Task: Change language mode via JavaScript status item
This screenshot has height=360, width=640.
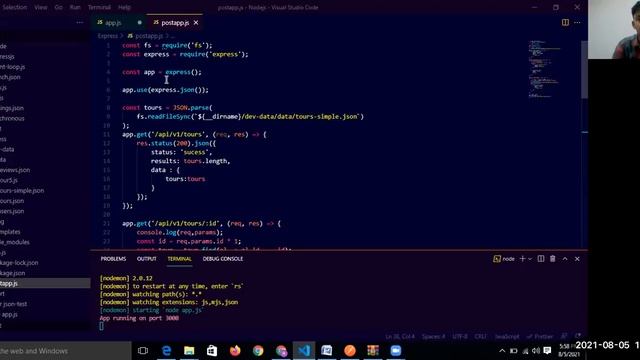Action: pos(507,336)
